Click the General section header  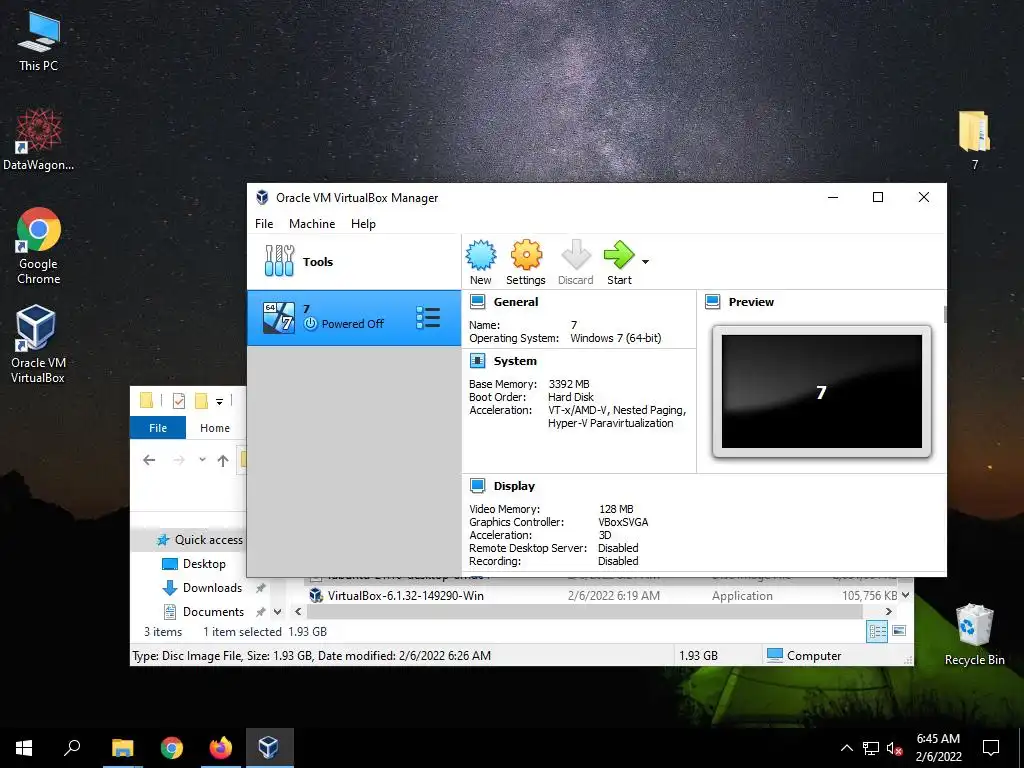[516, 302]
